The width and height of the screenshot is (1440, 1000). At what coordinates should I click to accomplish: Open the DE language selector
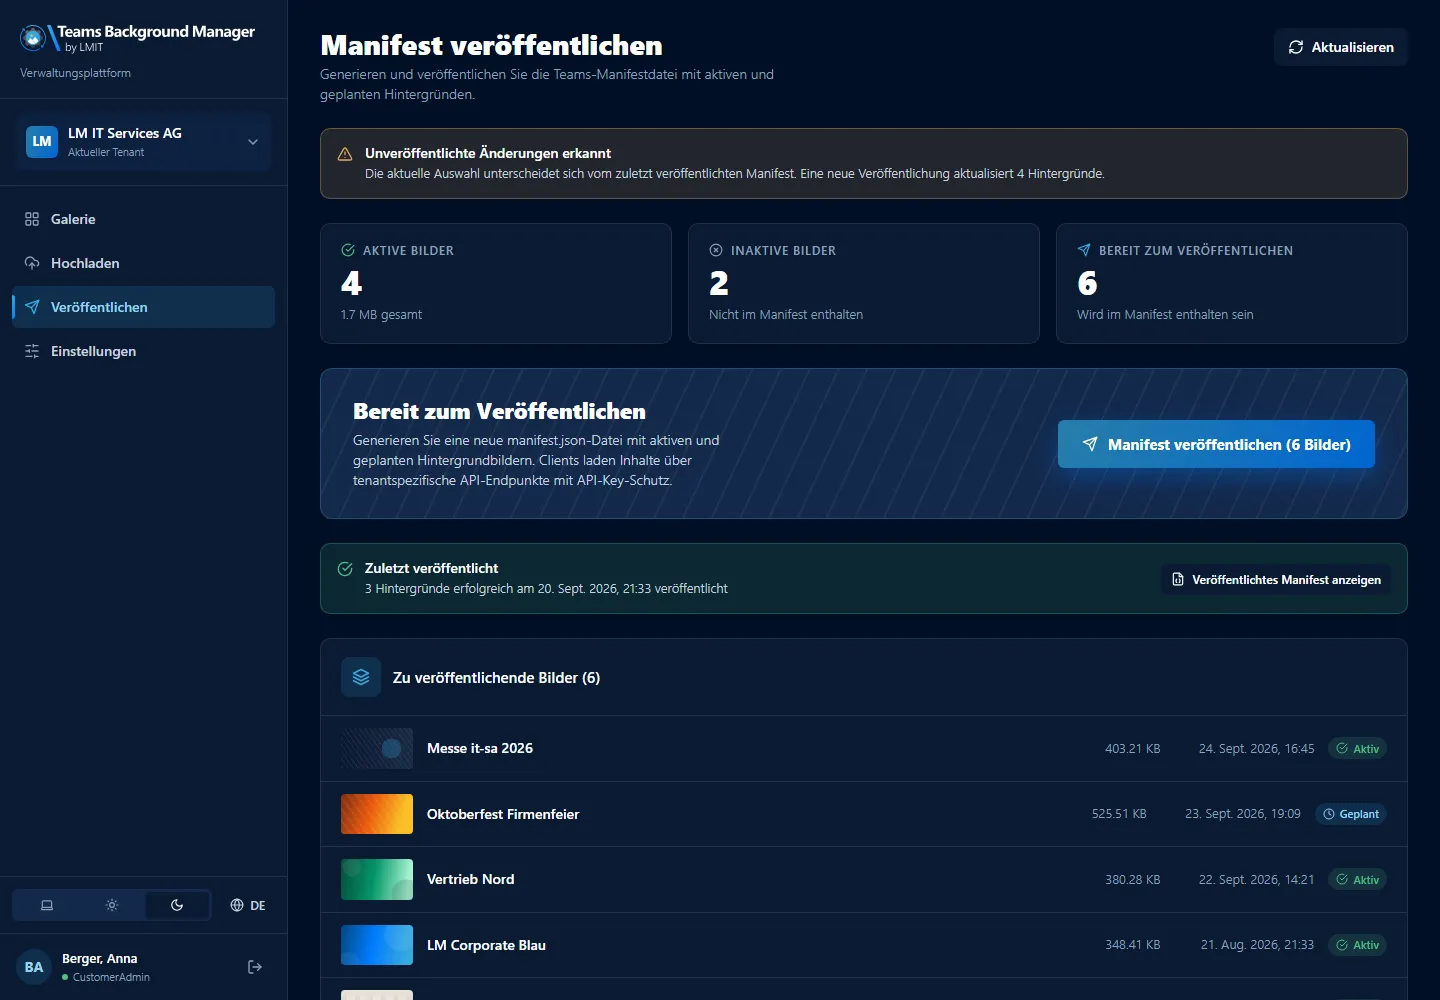click(x=248, y=905)
